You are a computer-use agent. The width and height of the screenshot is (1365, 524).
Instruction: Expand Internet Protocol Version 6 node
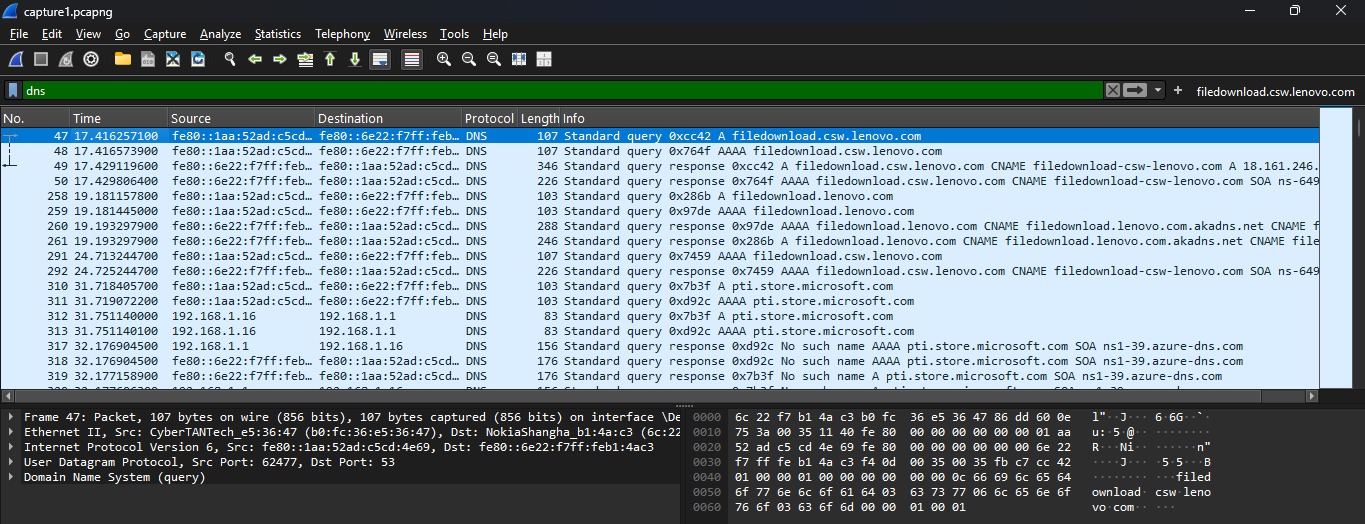[x=11, y=447]
